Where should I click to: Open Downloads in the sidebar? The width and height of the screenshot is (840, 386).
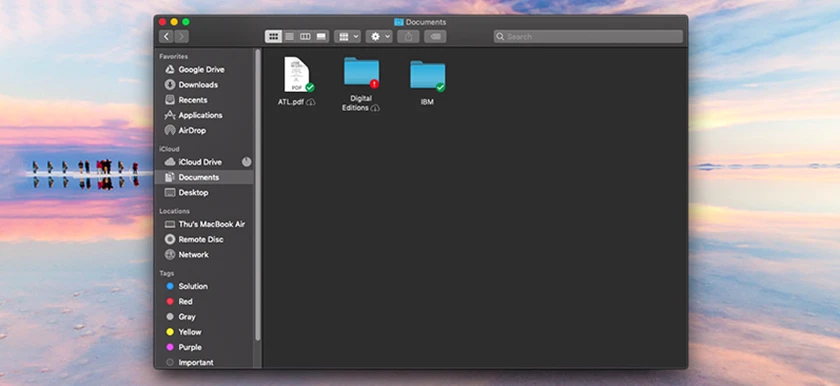click(x=204, y=85)
